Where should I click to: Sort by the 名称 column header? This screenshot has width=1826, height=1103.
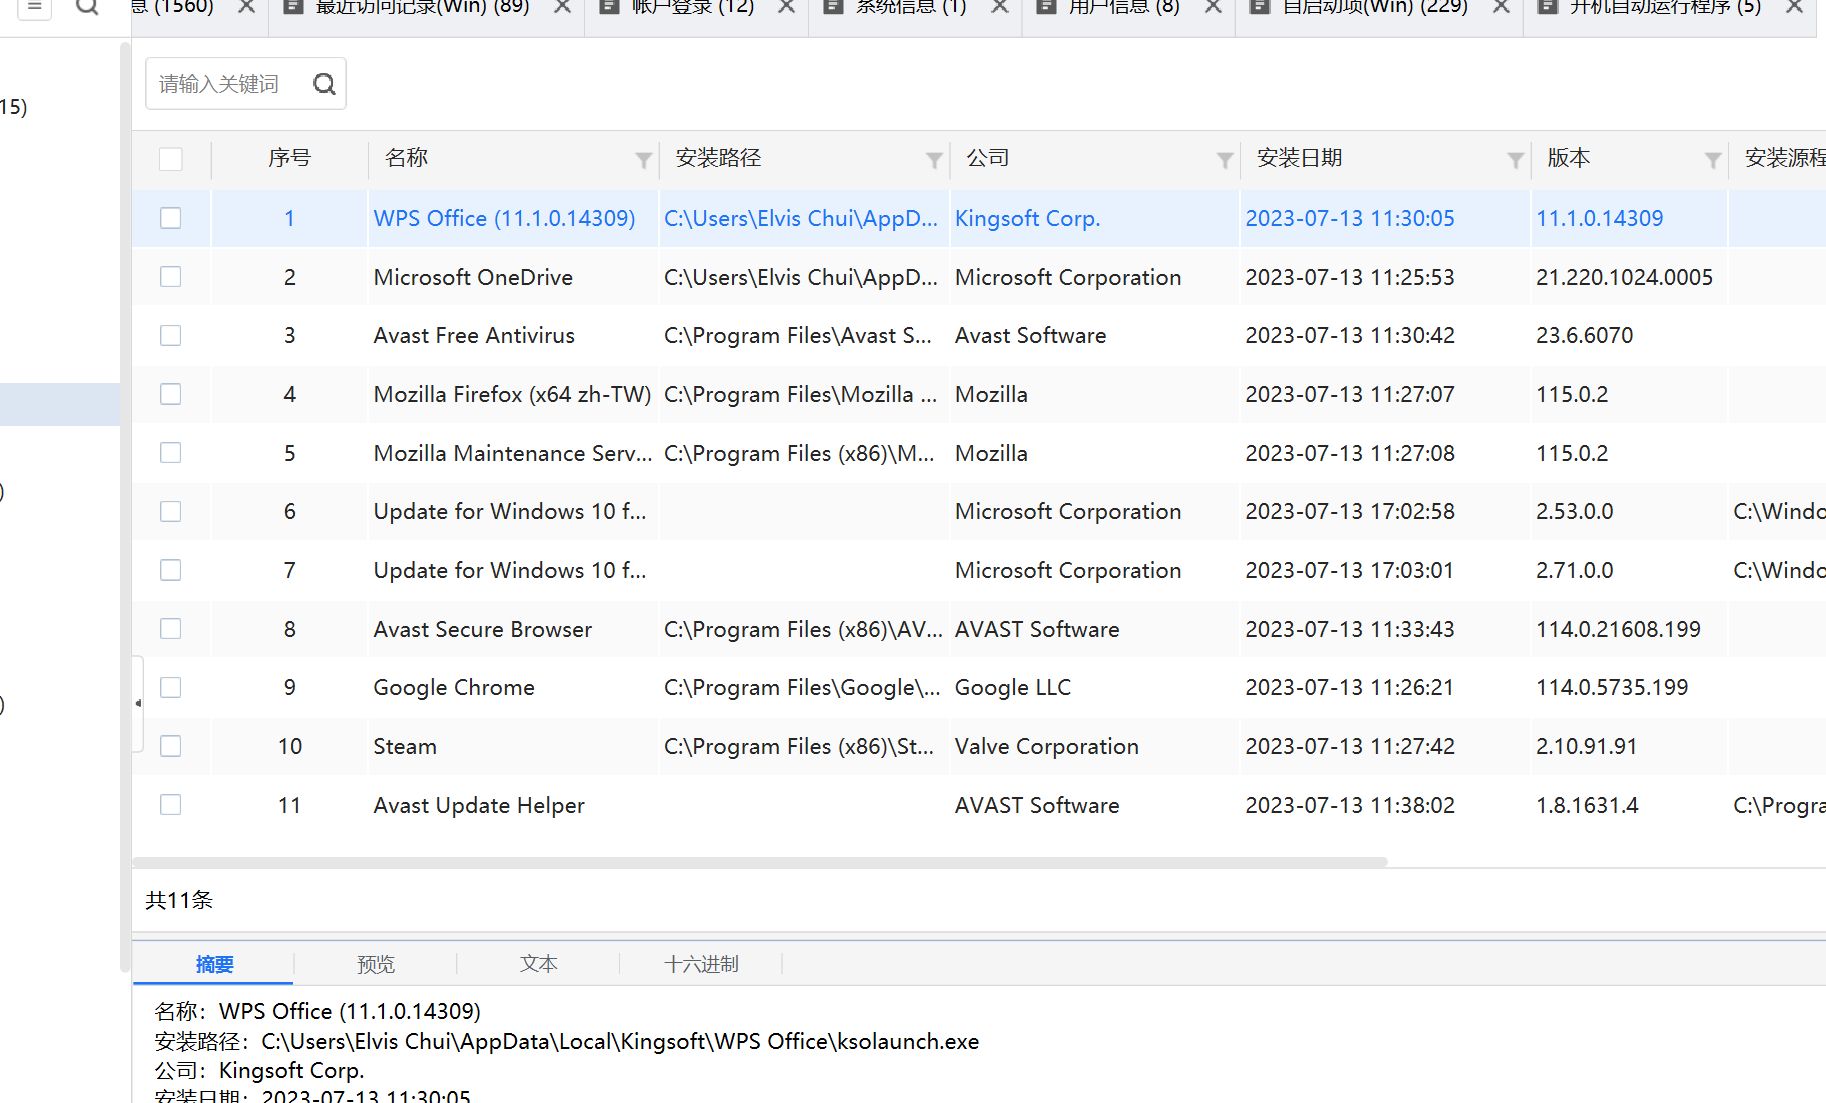click(x=406, y=159)
